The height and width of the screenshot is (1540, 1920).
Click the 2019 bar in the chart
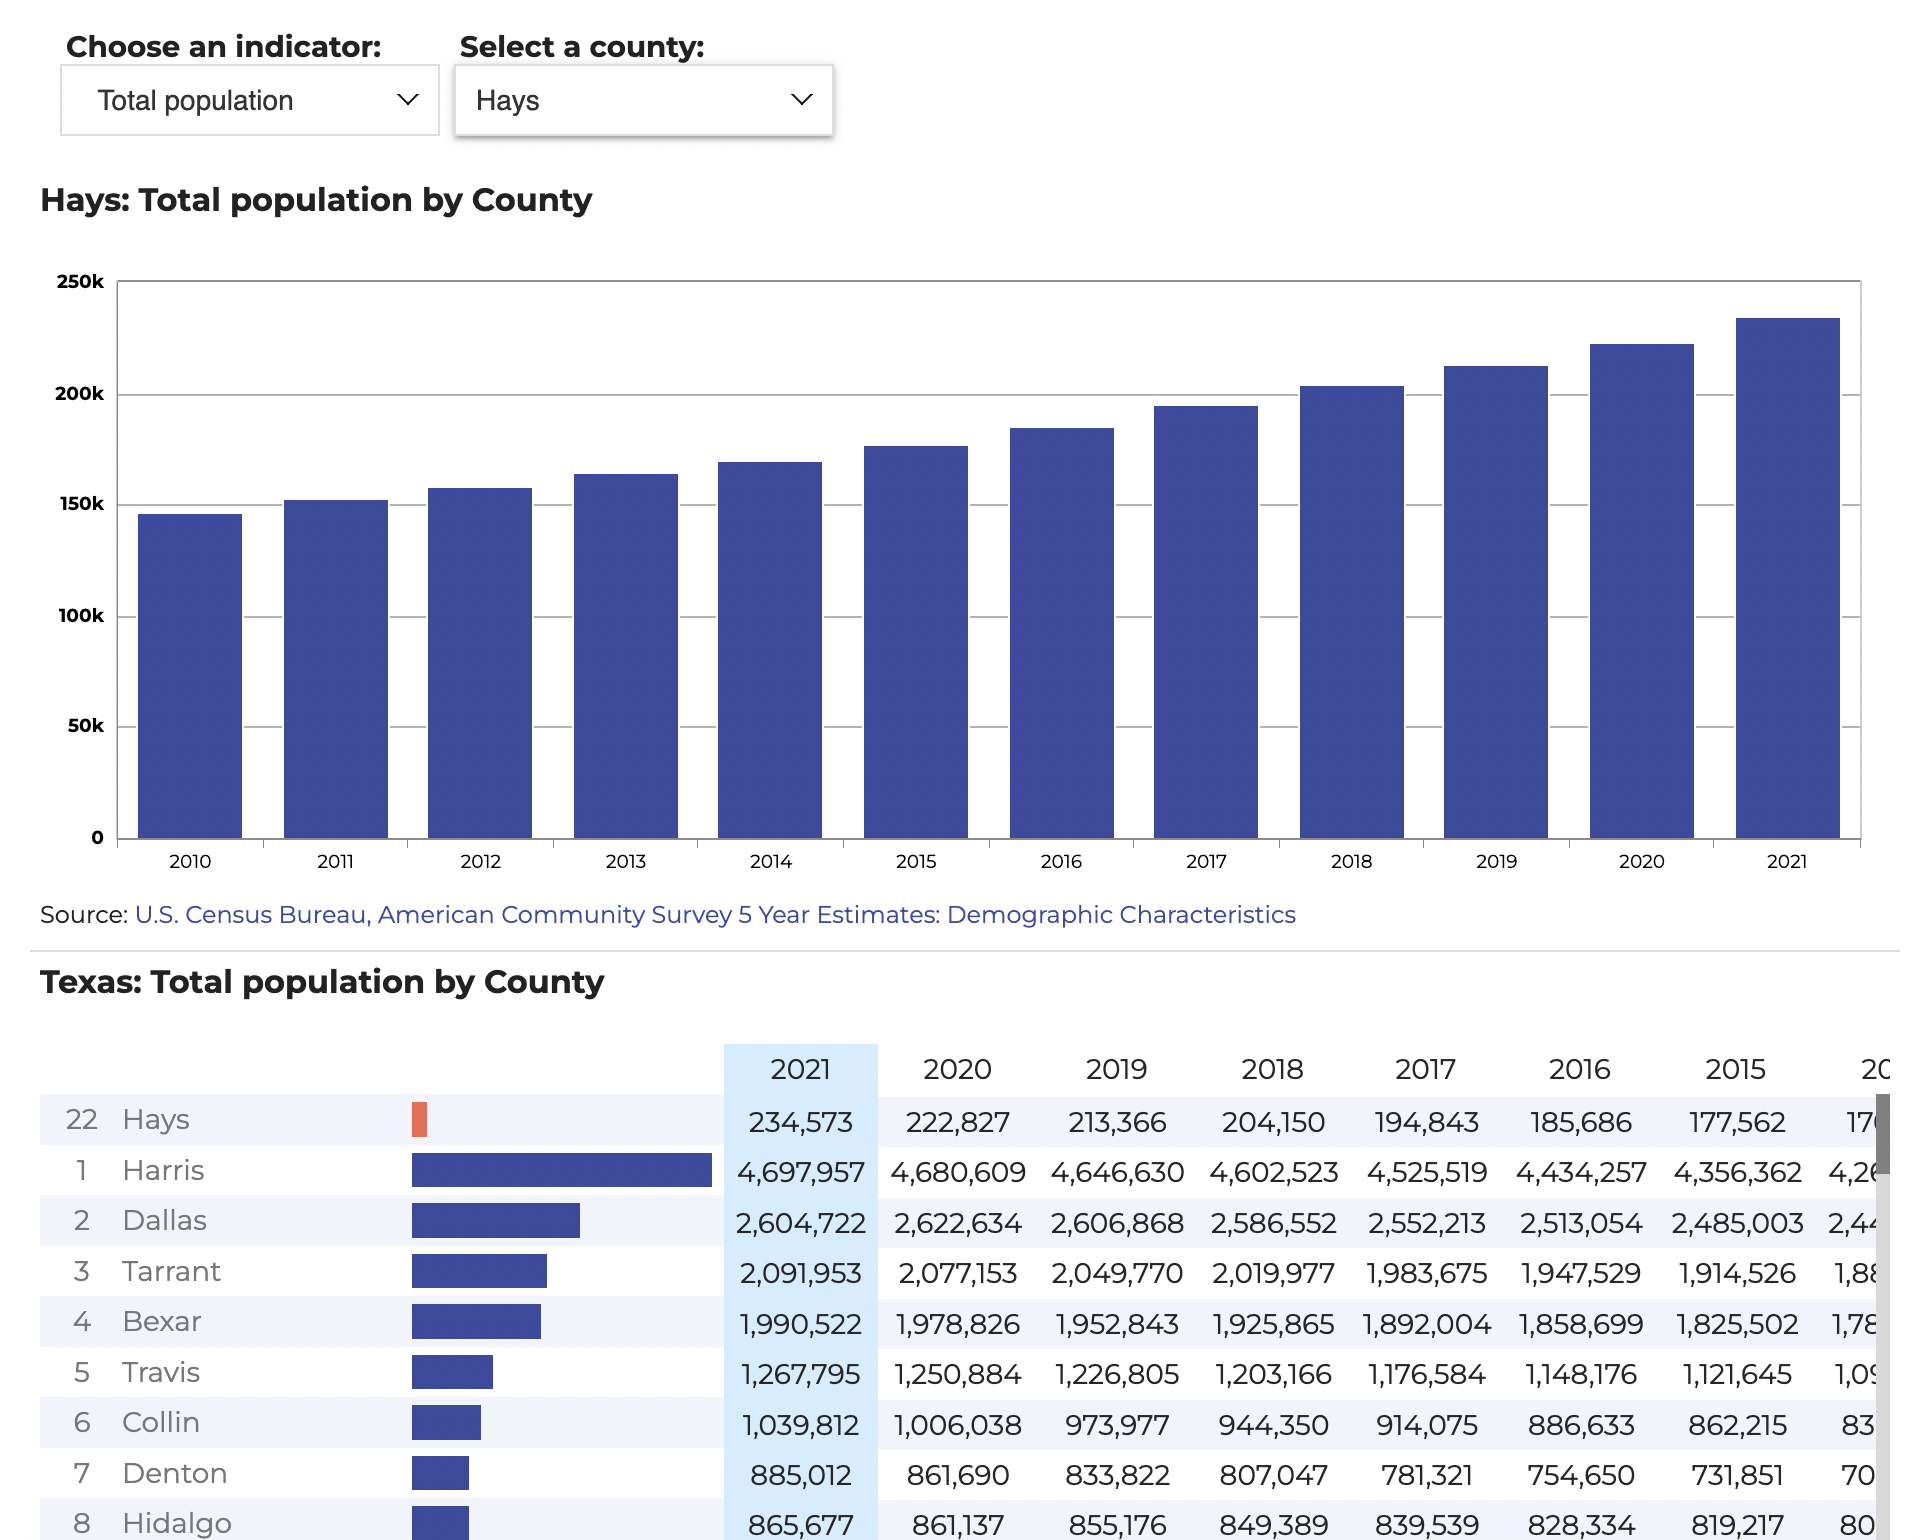click(x=1496, y=602)
